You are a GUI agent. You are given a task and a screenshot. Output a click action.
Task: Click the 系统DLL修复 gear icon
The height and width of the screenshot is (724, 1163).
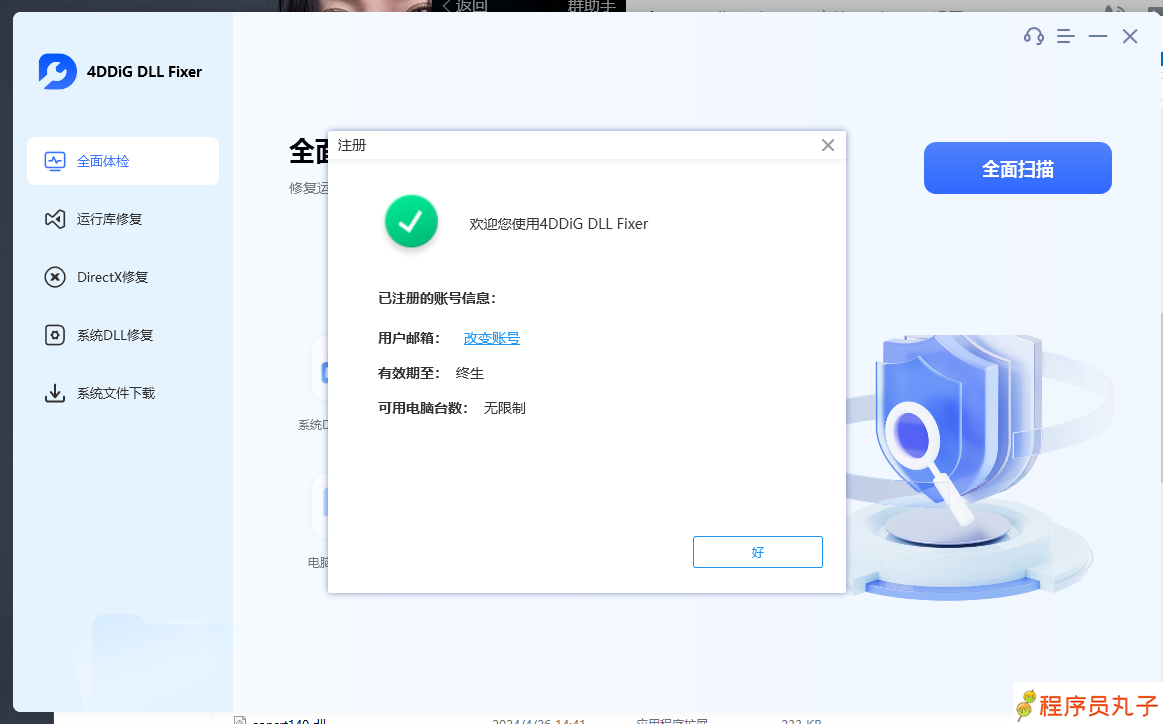(x=55, y=335)
